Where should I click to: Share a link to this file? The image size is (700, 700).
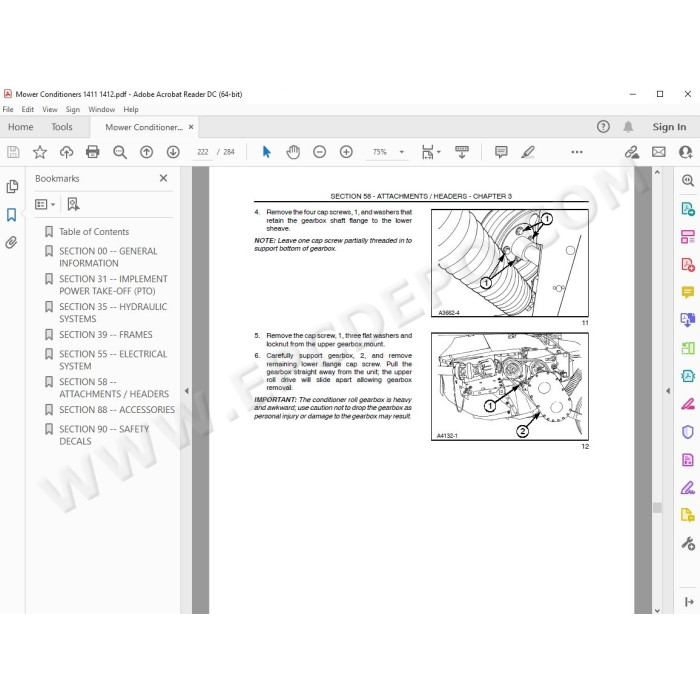click(632, 152)
